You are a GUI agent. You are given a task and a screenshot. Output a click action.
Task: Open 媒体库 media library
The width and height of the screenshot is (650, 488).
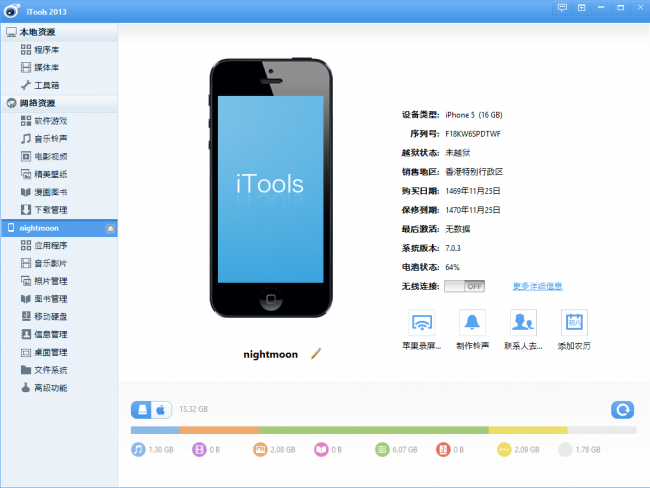click(59, 68)
